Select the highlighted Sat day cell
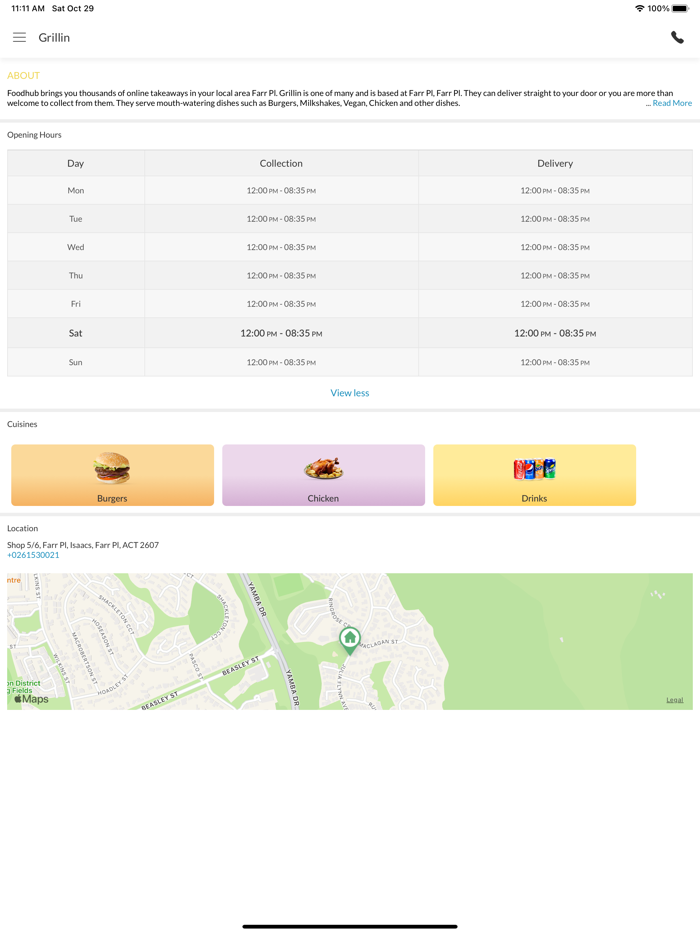 click(x=76, y=333)
